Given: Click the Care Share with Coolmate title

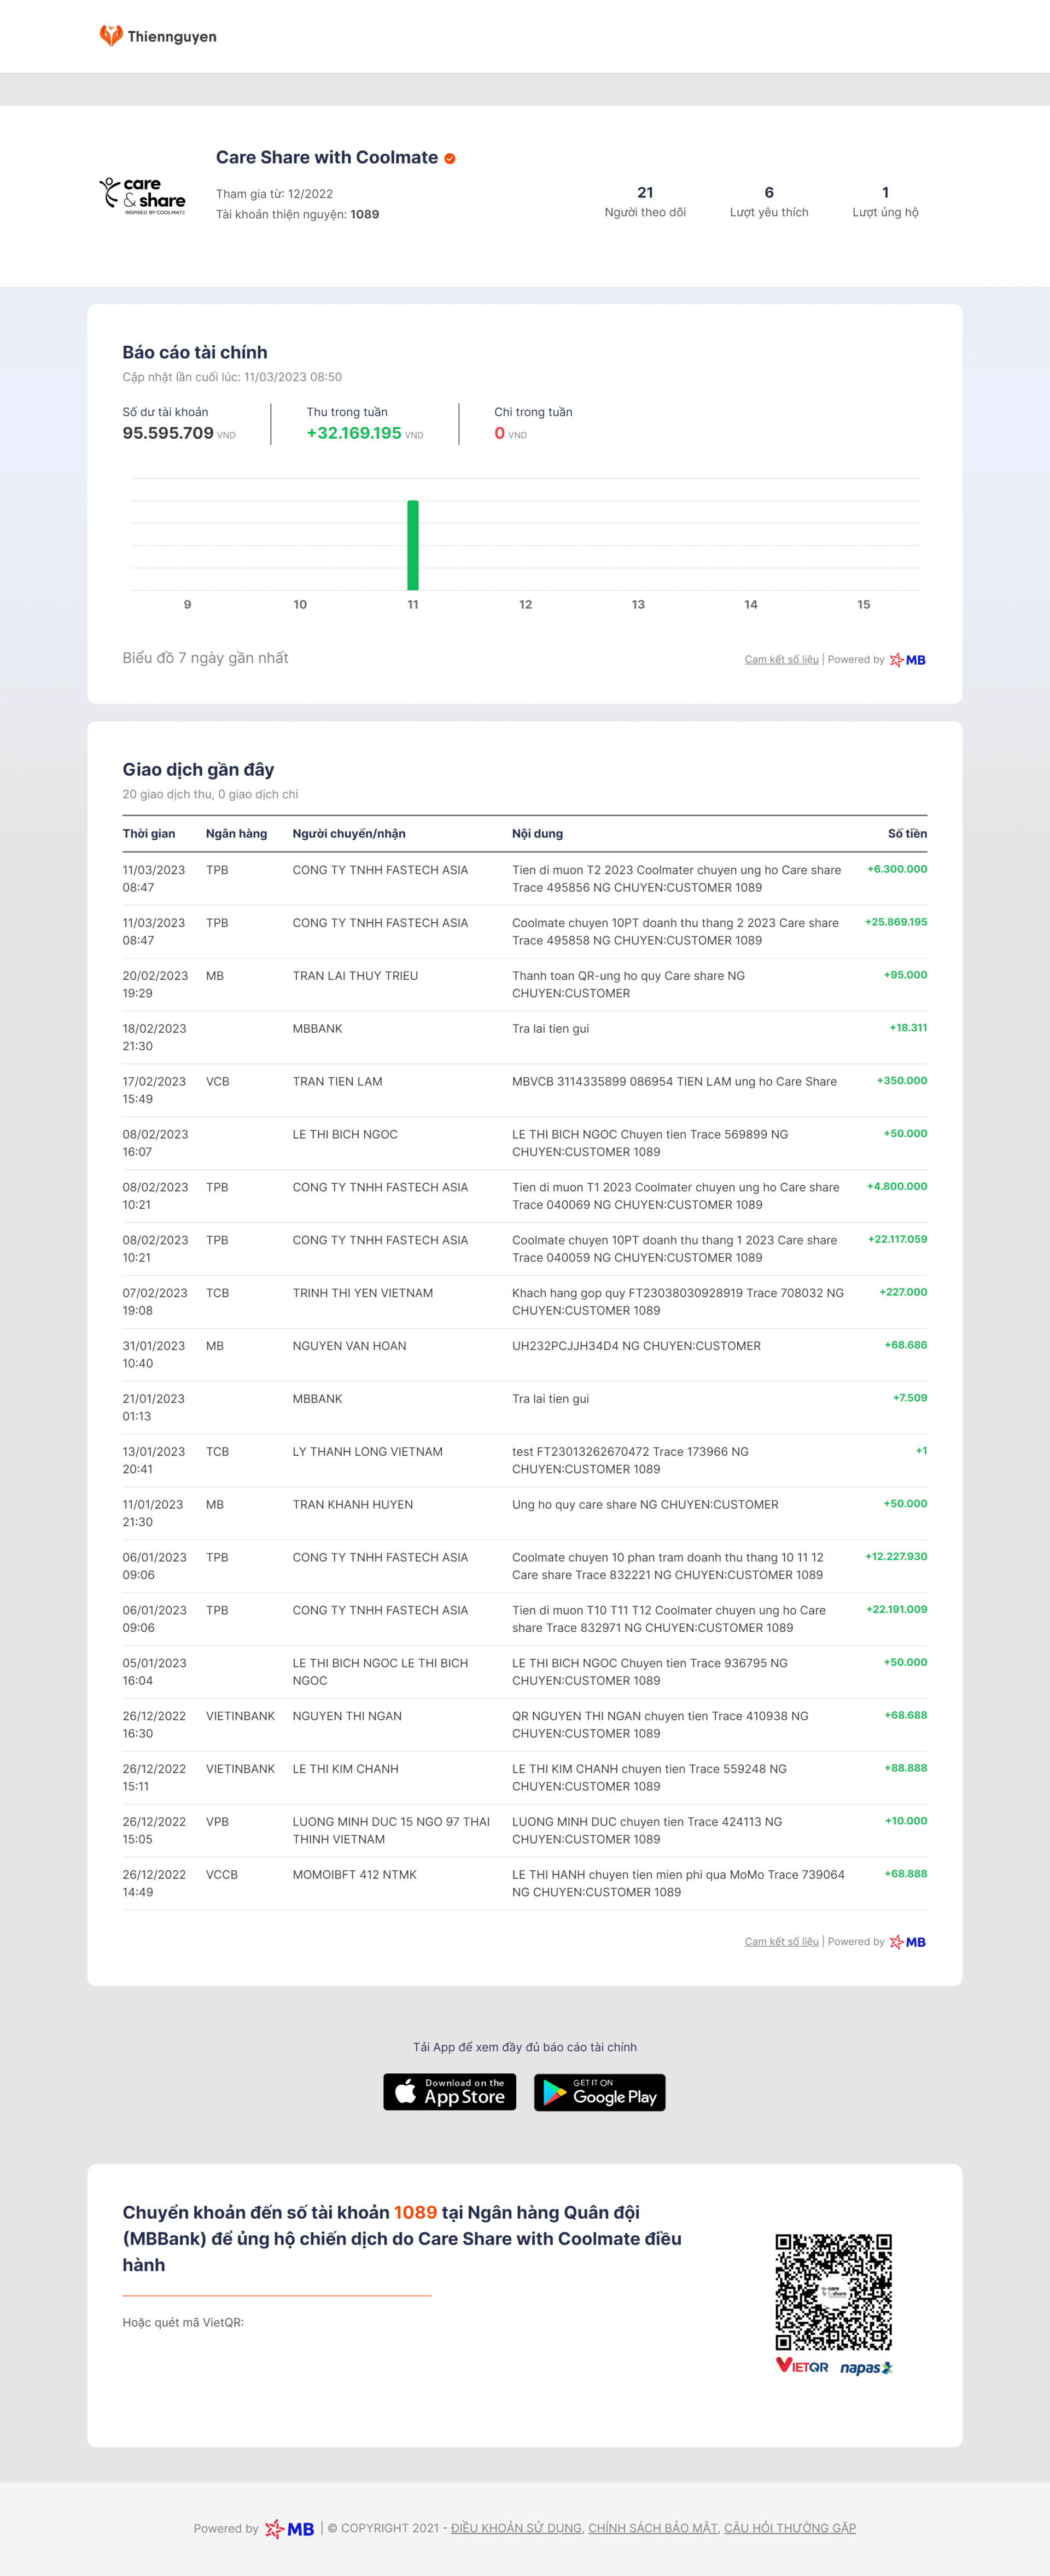Looking at the screenshot, I should click(x=327, y=157).
